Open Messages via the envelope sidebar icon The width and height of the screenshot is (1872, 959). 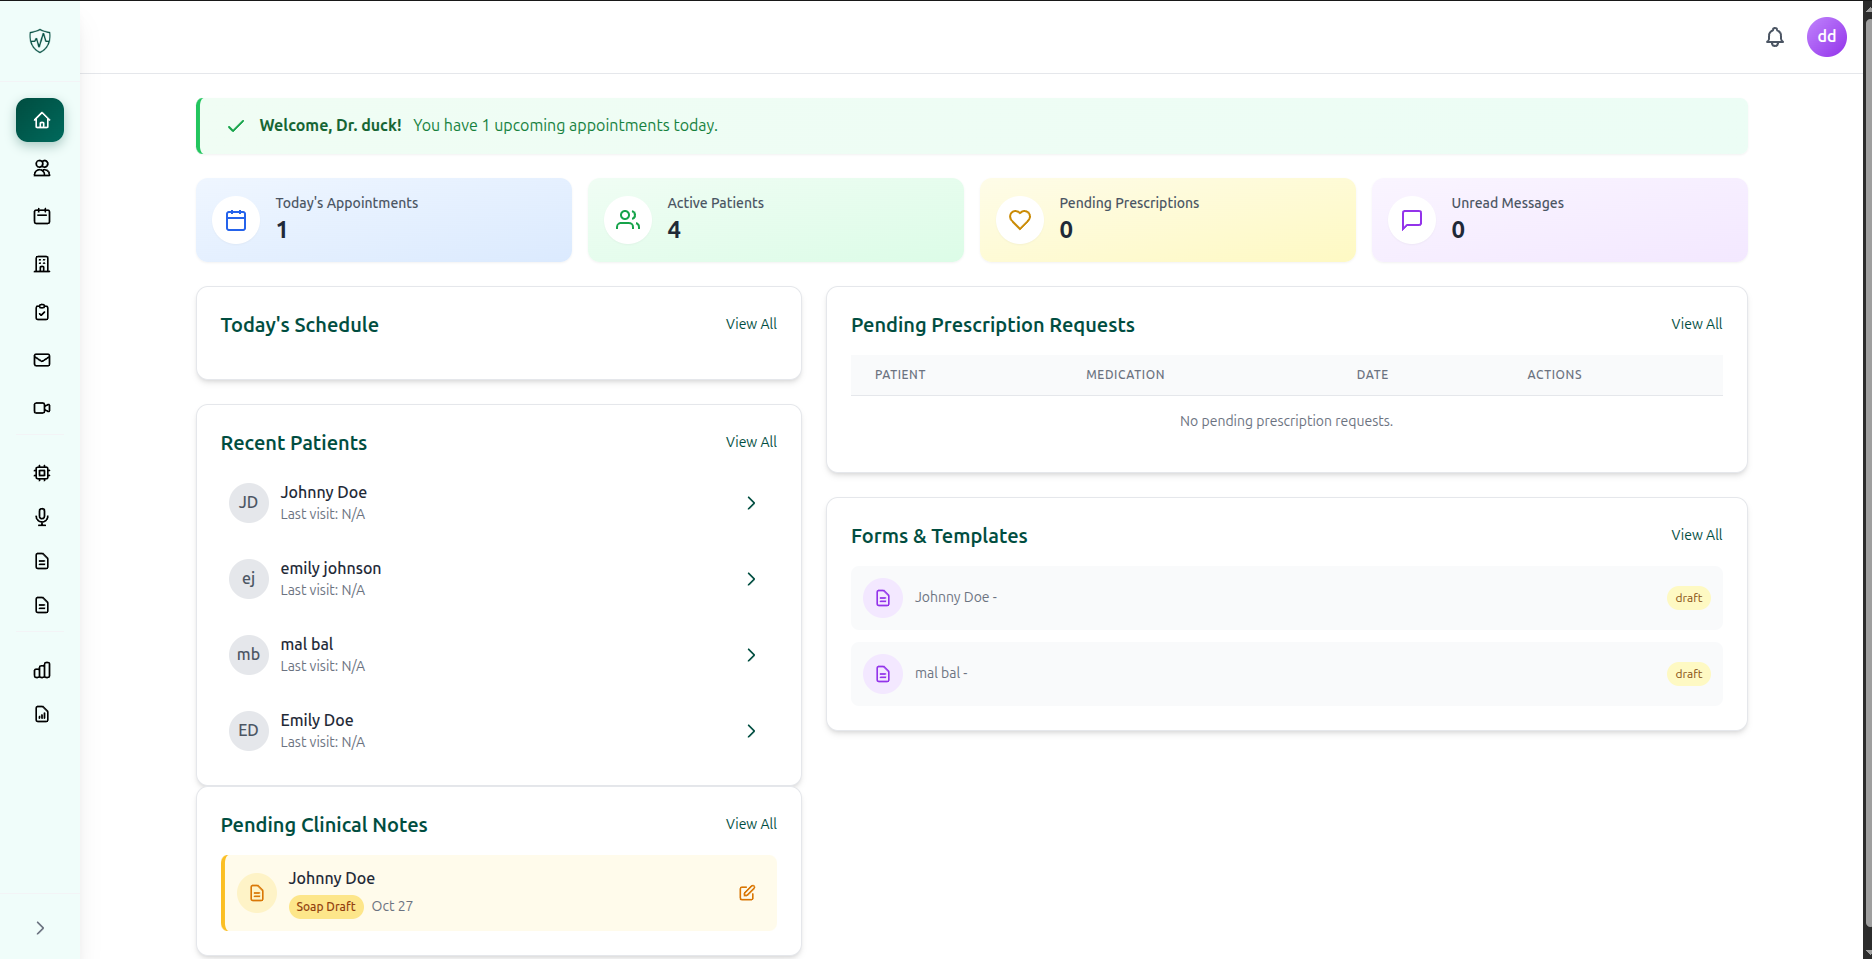[x=41, y=360]
